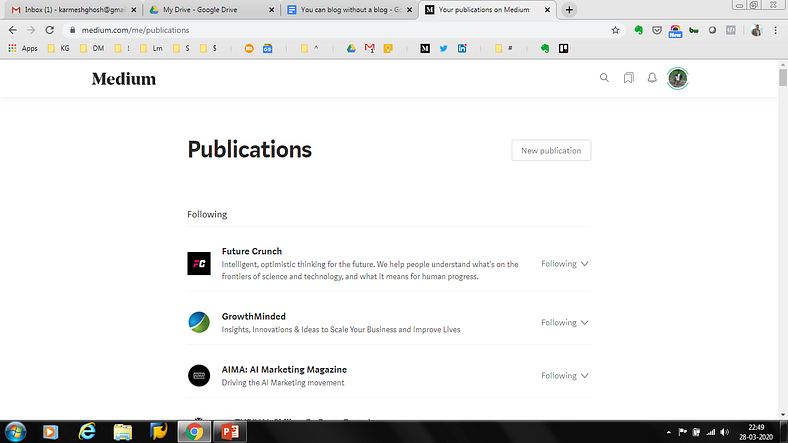Open Chrome profile avatar
Image resolution: width=788 pixels, height=443 pixels.
click(x=756, y=30)
